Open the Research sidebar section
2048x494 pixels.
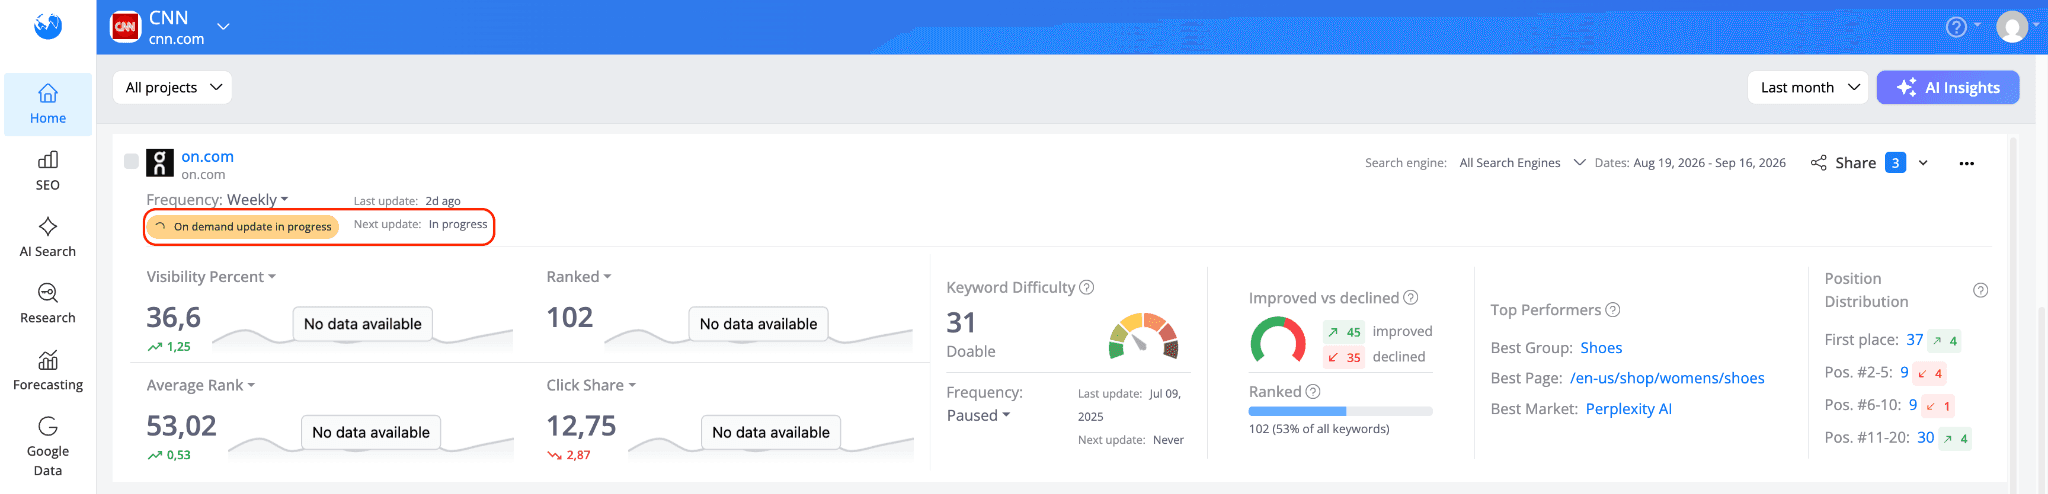point(48,304)
